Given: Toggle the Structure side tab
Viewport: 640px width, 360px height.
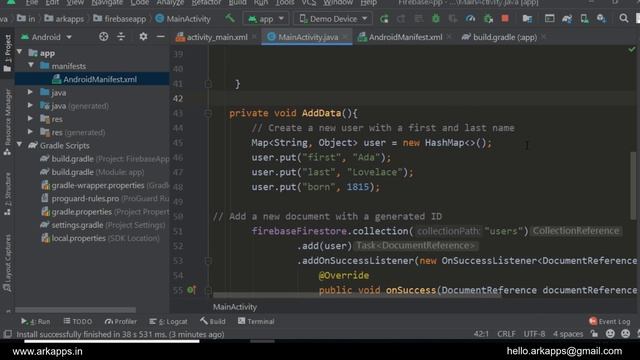Looking at the screenshot, I should pos(7,194).
